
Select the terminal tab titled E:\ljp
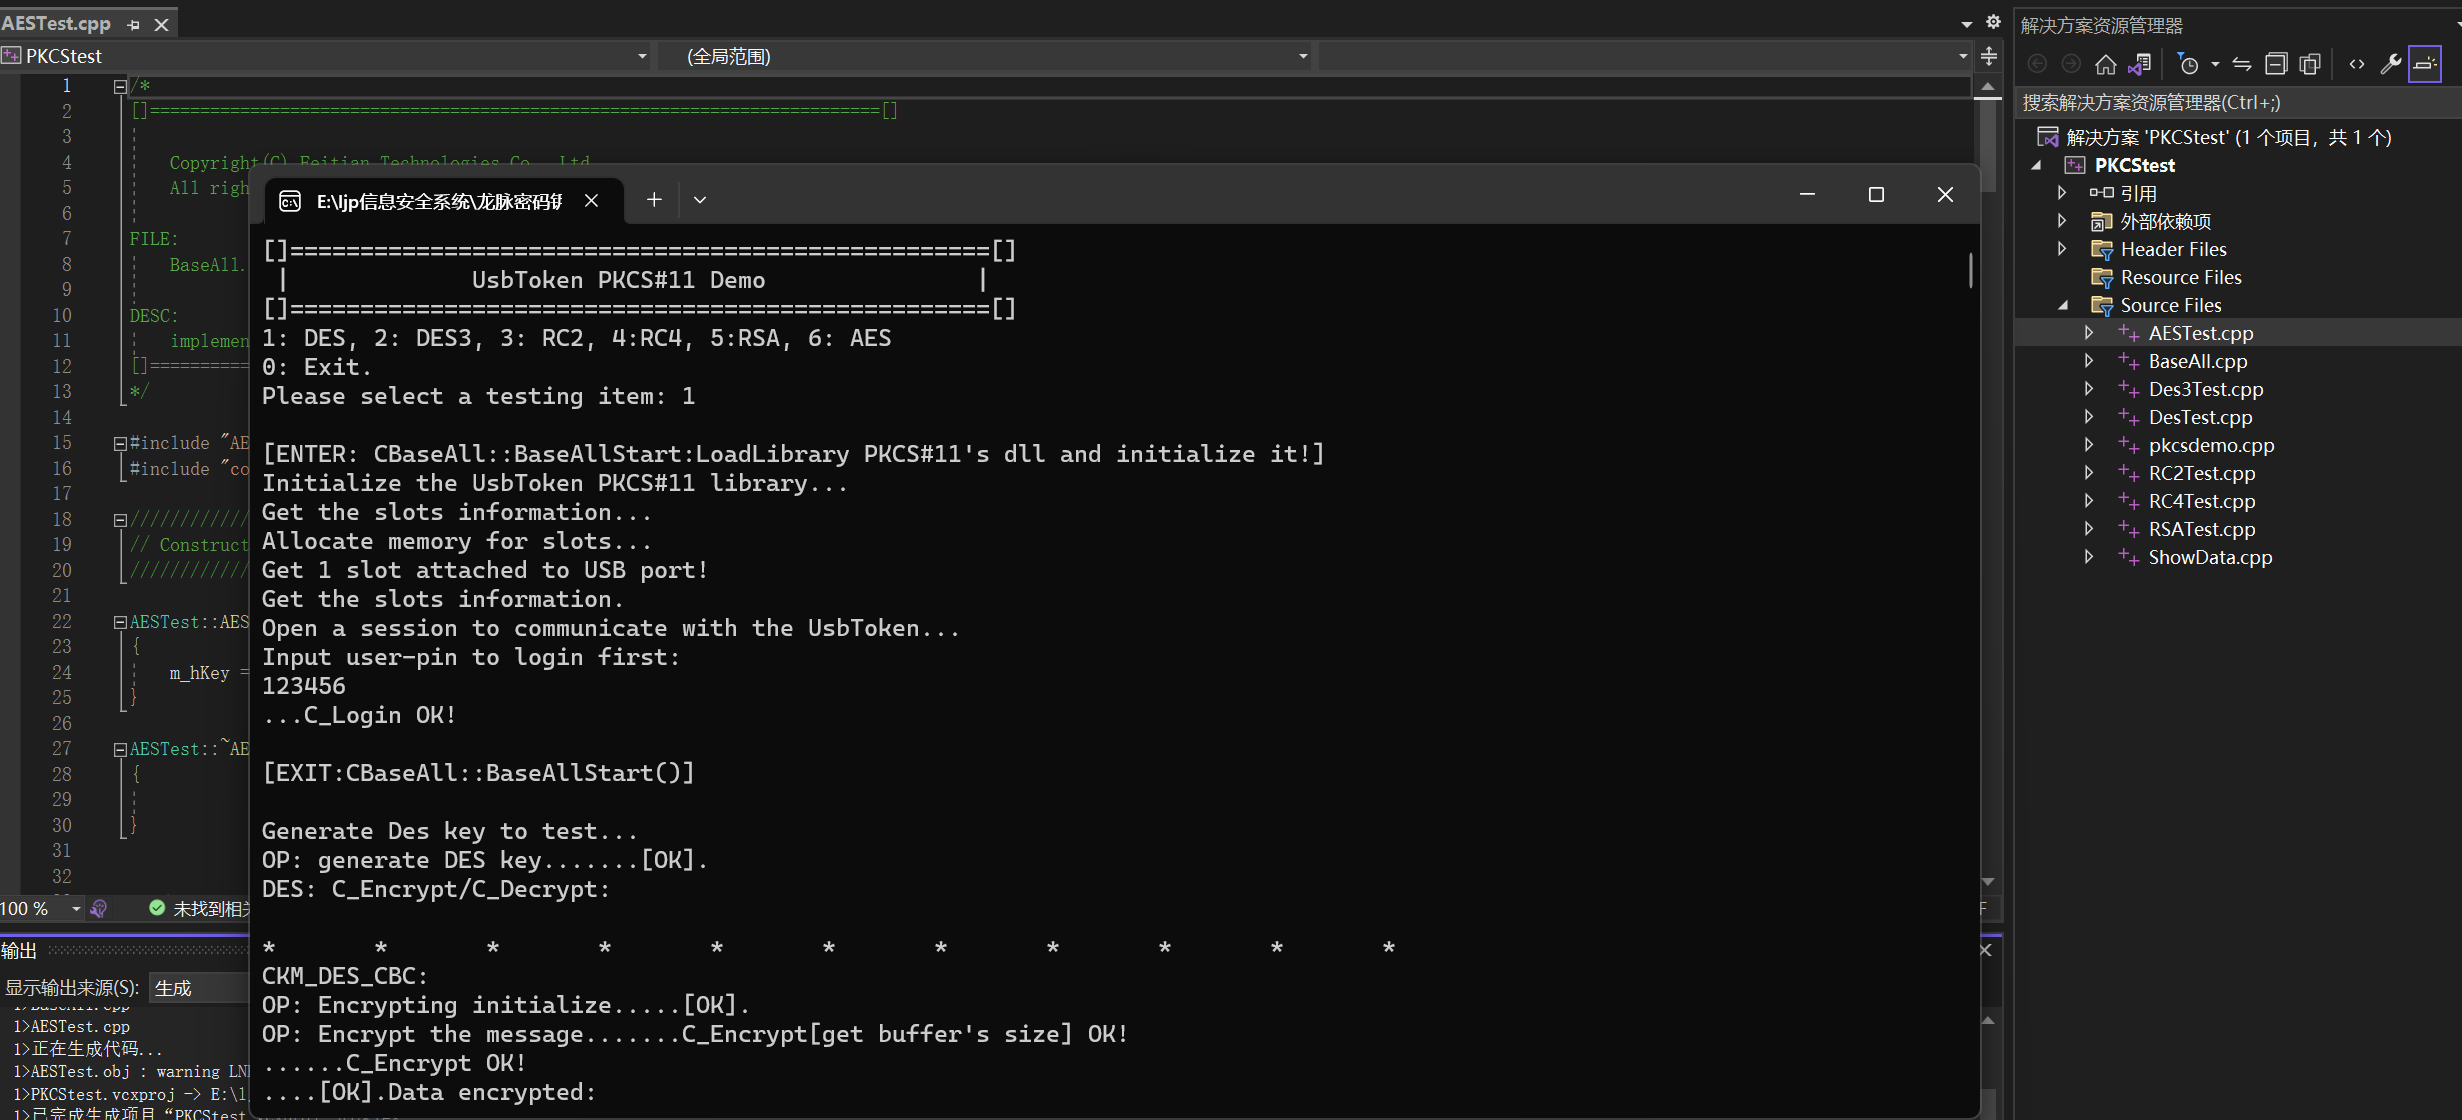pos(440,201)
